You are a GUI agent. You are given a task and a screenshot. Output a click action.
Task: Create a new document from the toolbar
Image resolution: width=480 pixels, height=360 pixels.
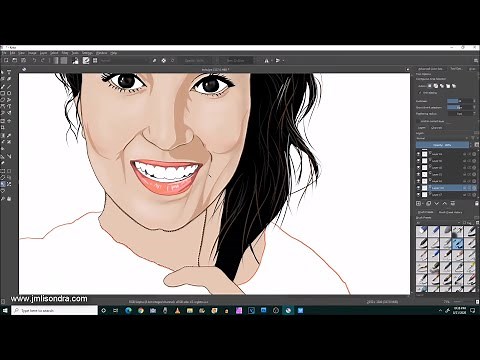tap(6, 60)
